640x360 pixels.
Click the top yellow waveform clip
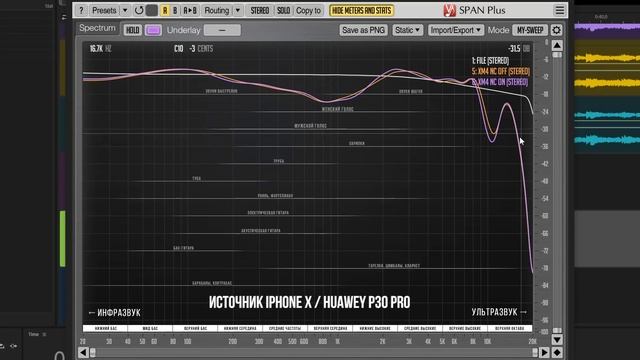[x=607, y=58]
